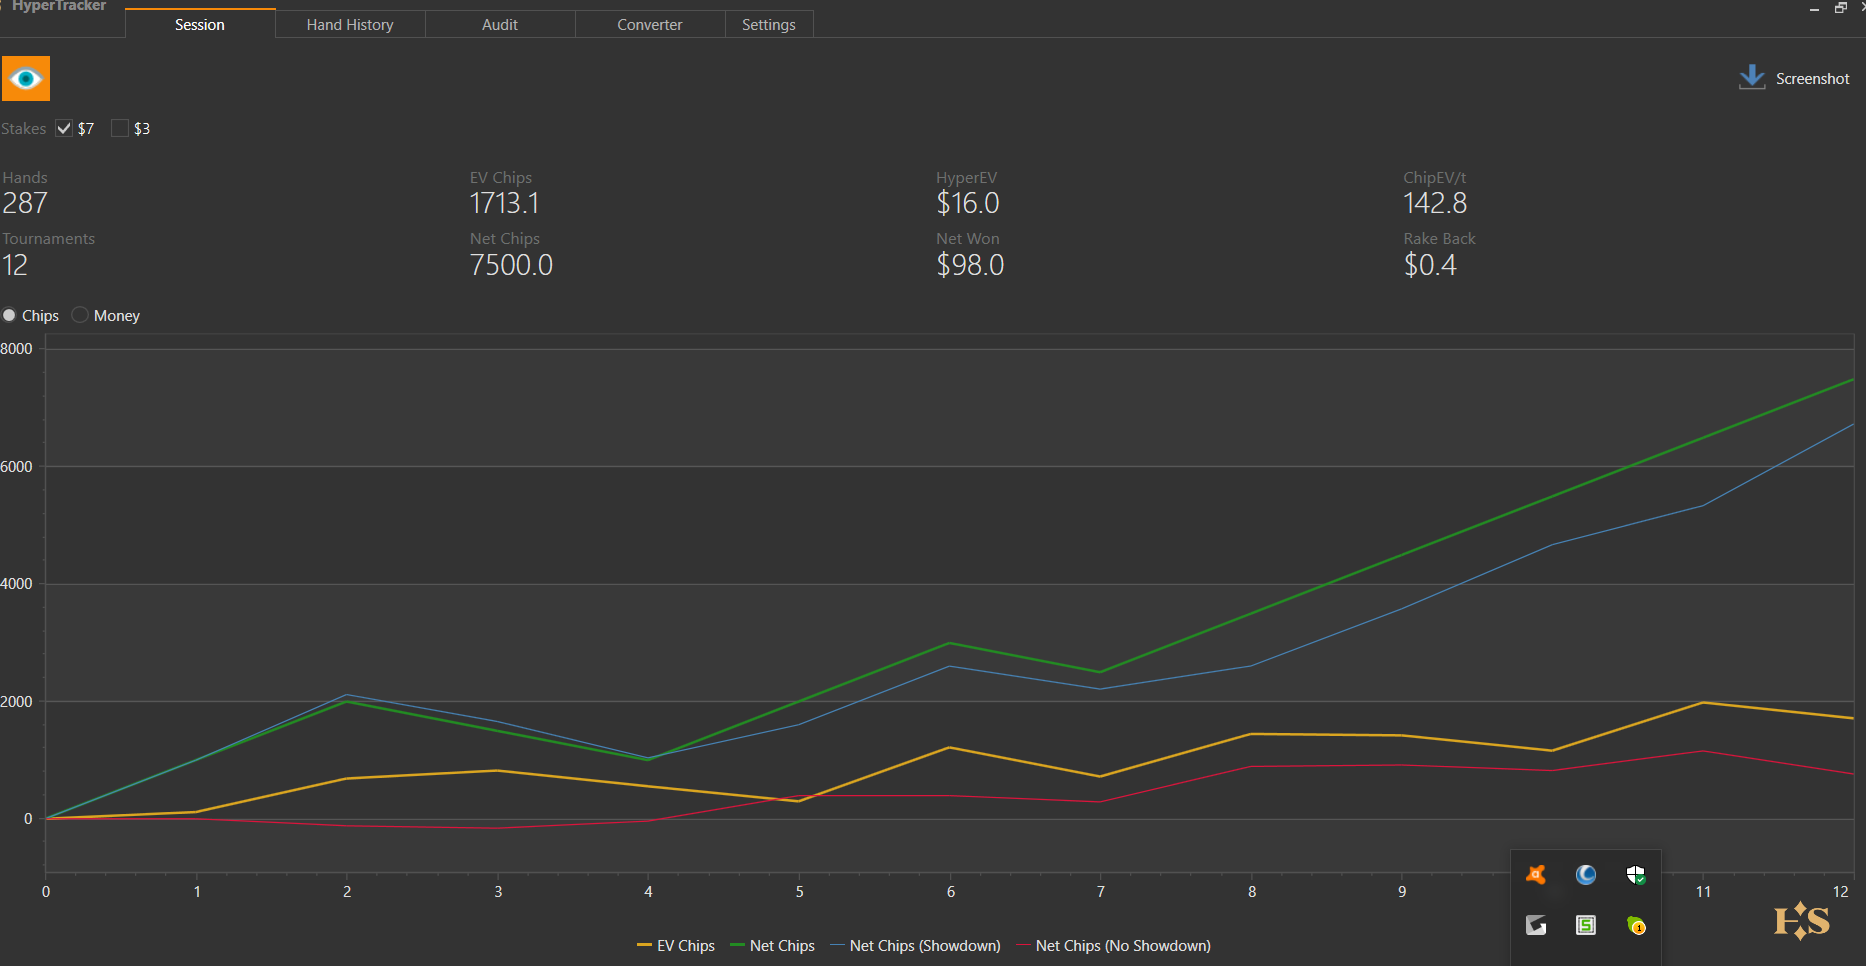Select the Money radio button
Screen dimensions: 1866x966
tap(80, 315)
